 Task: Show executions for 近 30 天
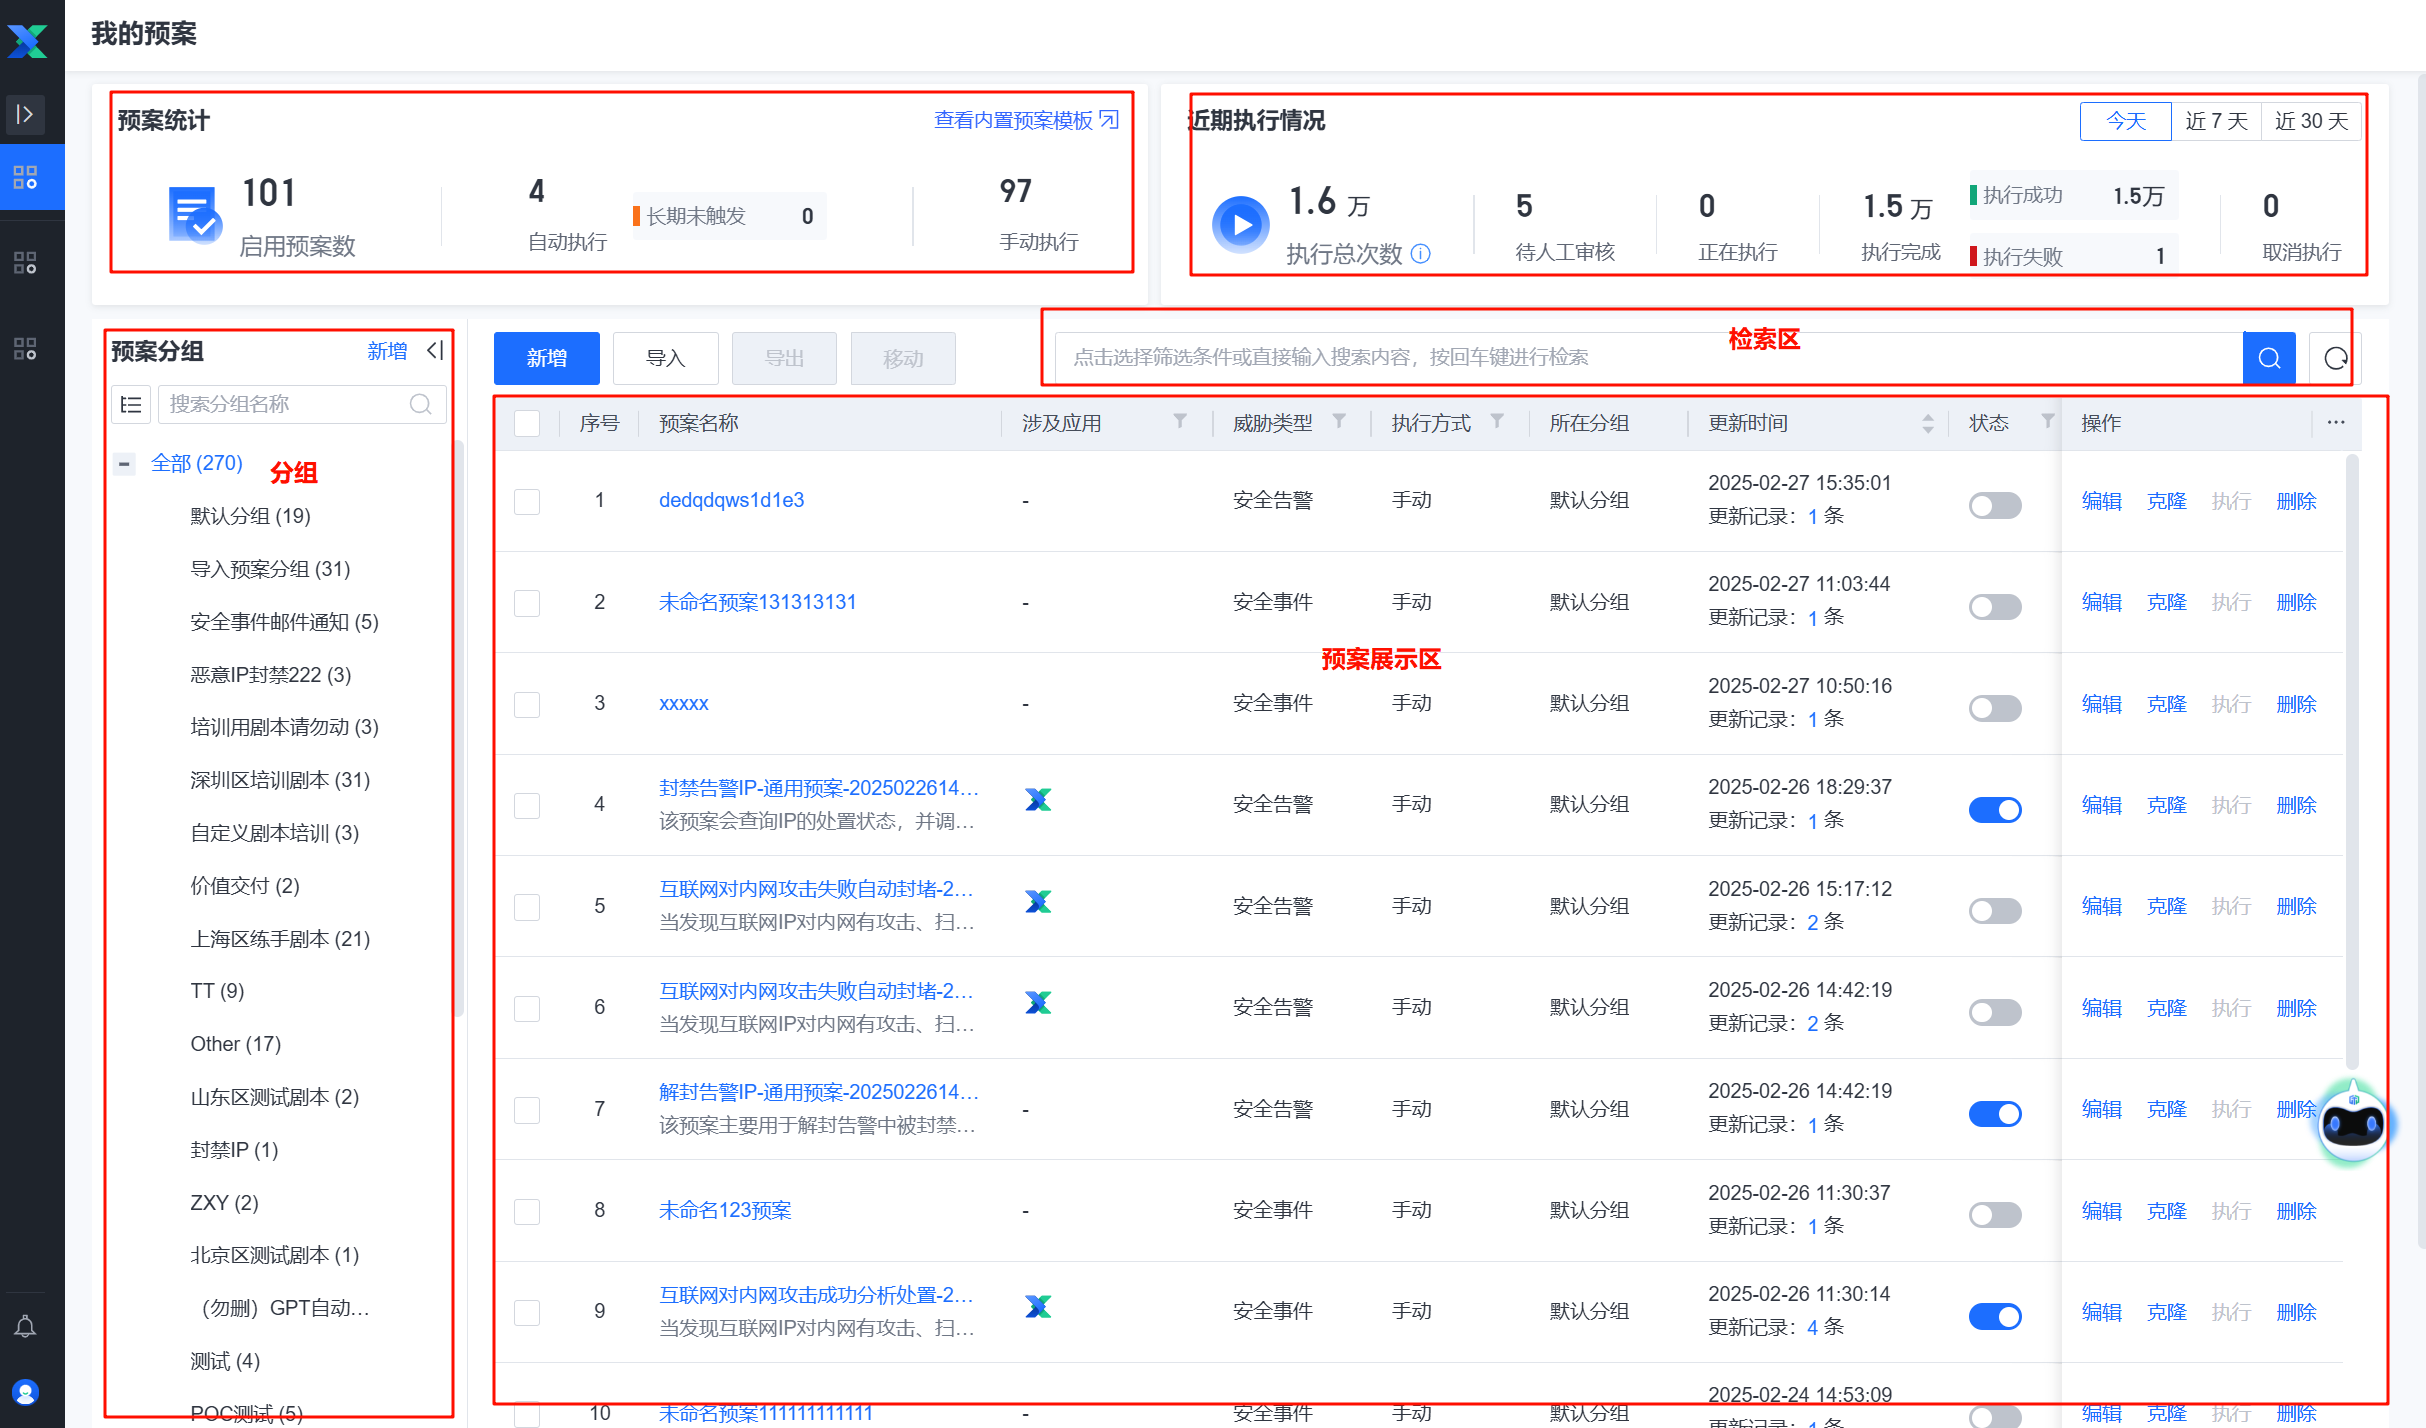tap(2311, 121)
